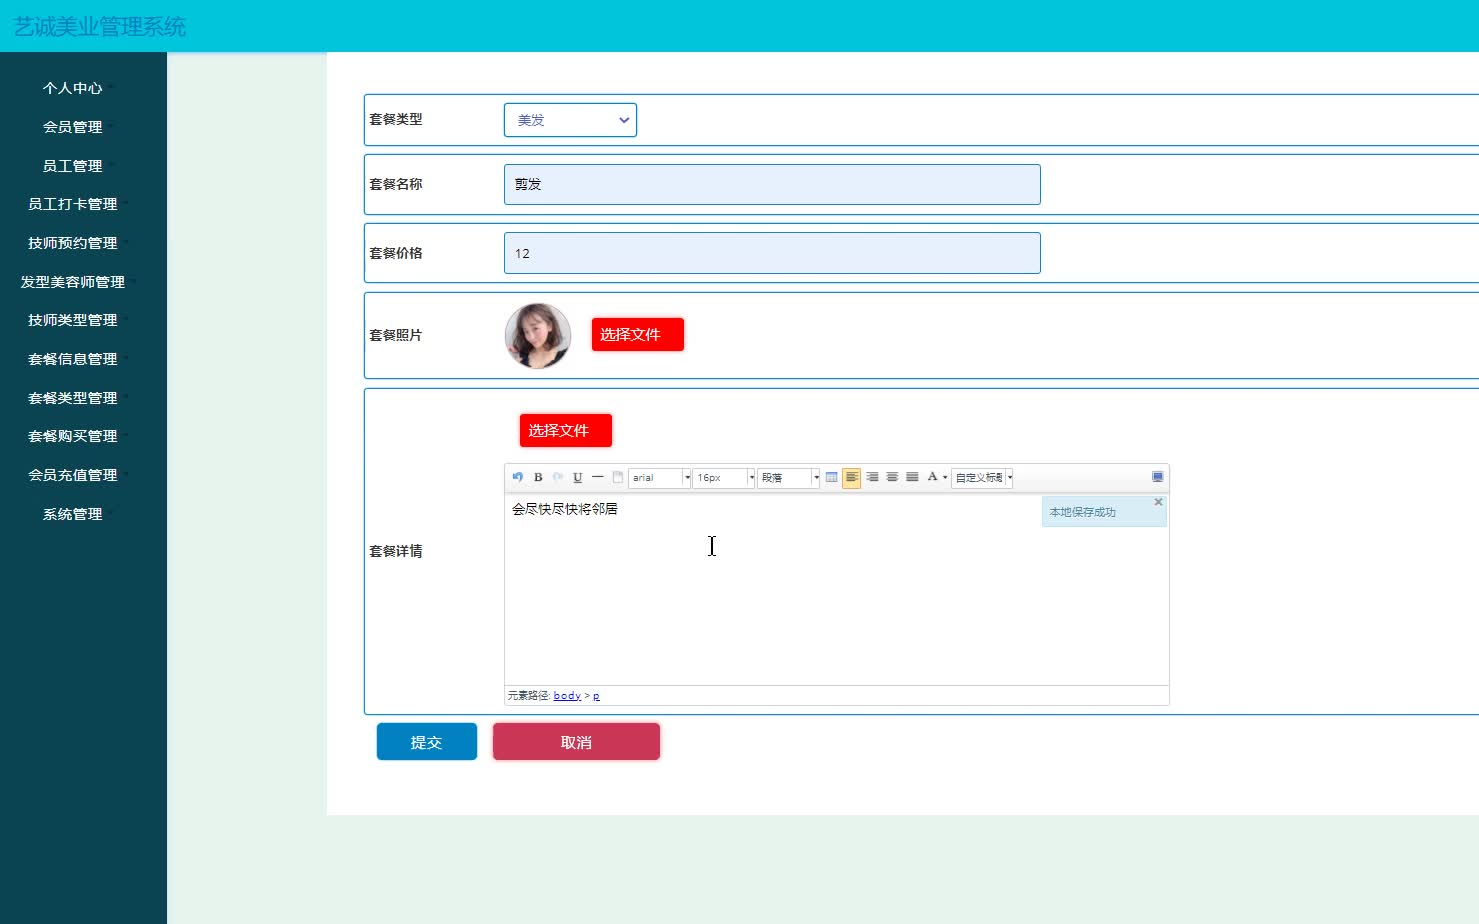Underline the selected text
This screenshot has width=1479, height=924.
pos(577,477)
